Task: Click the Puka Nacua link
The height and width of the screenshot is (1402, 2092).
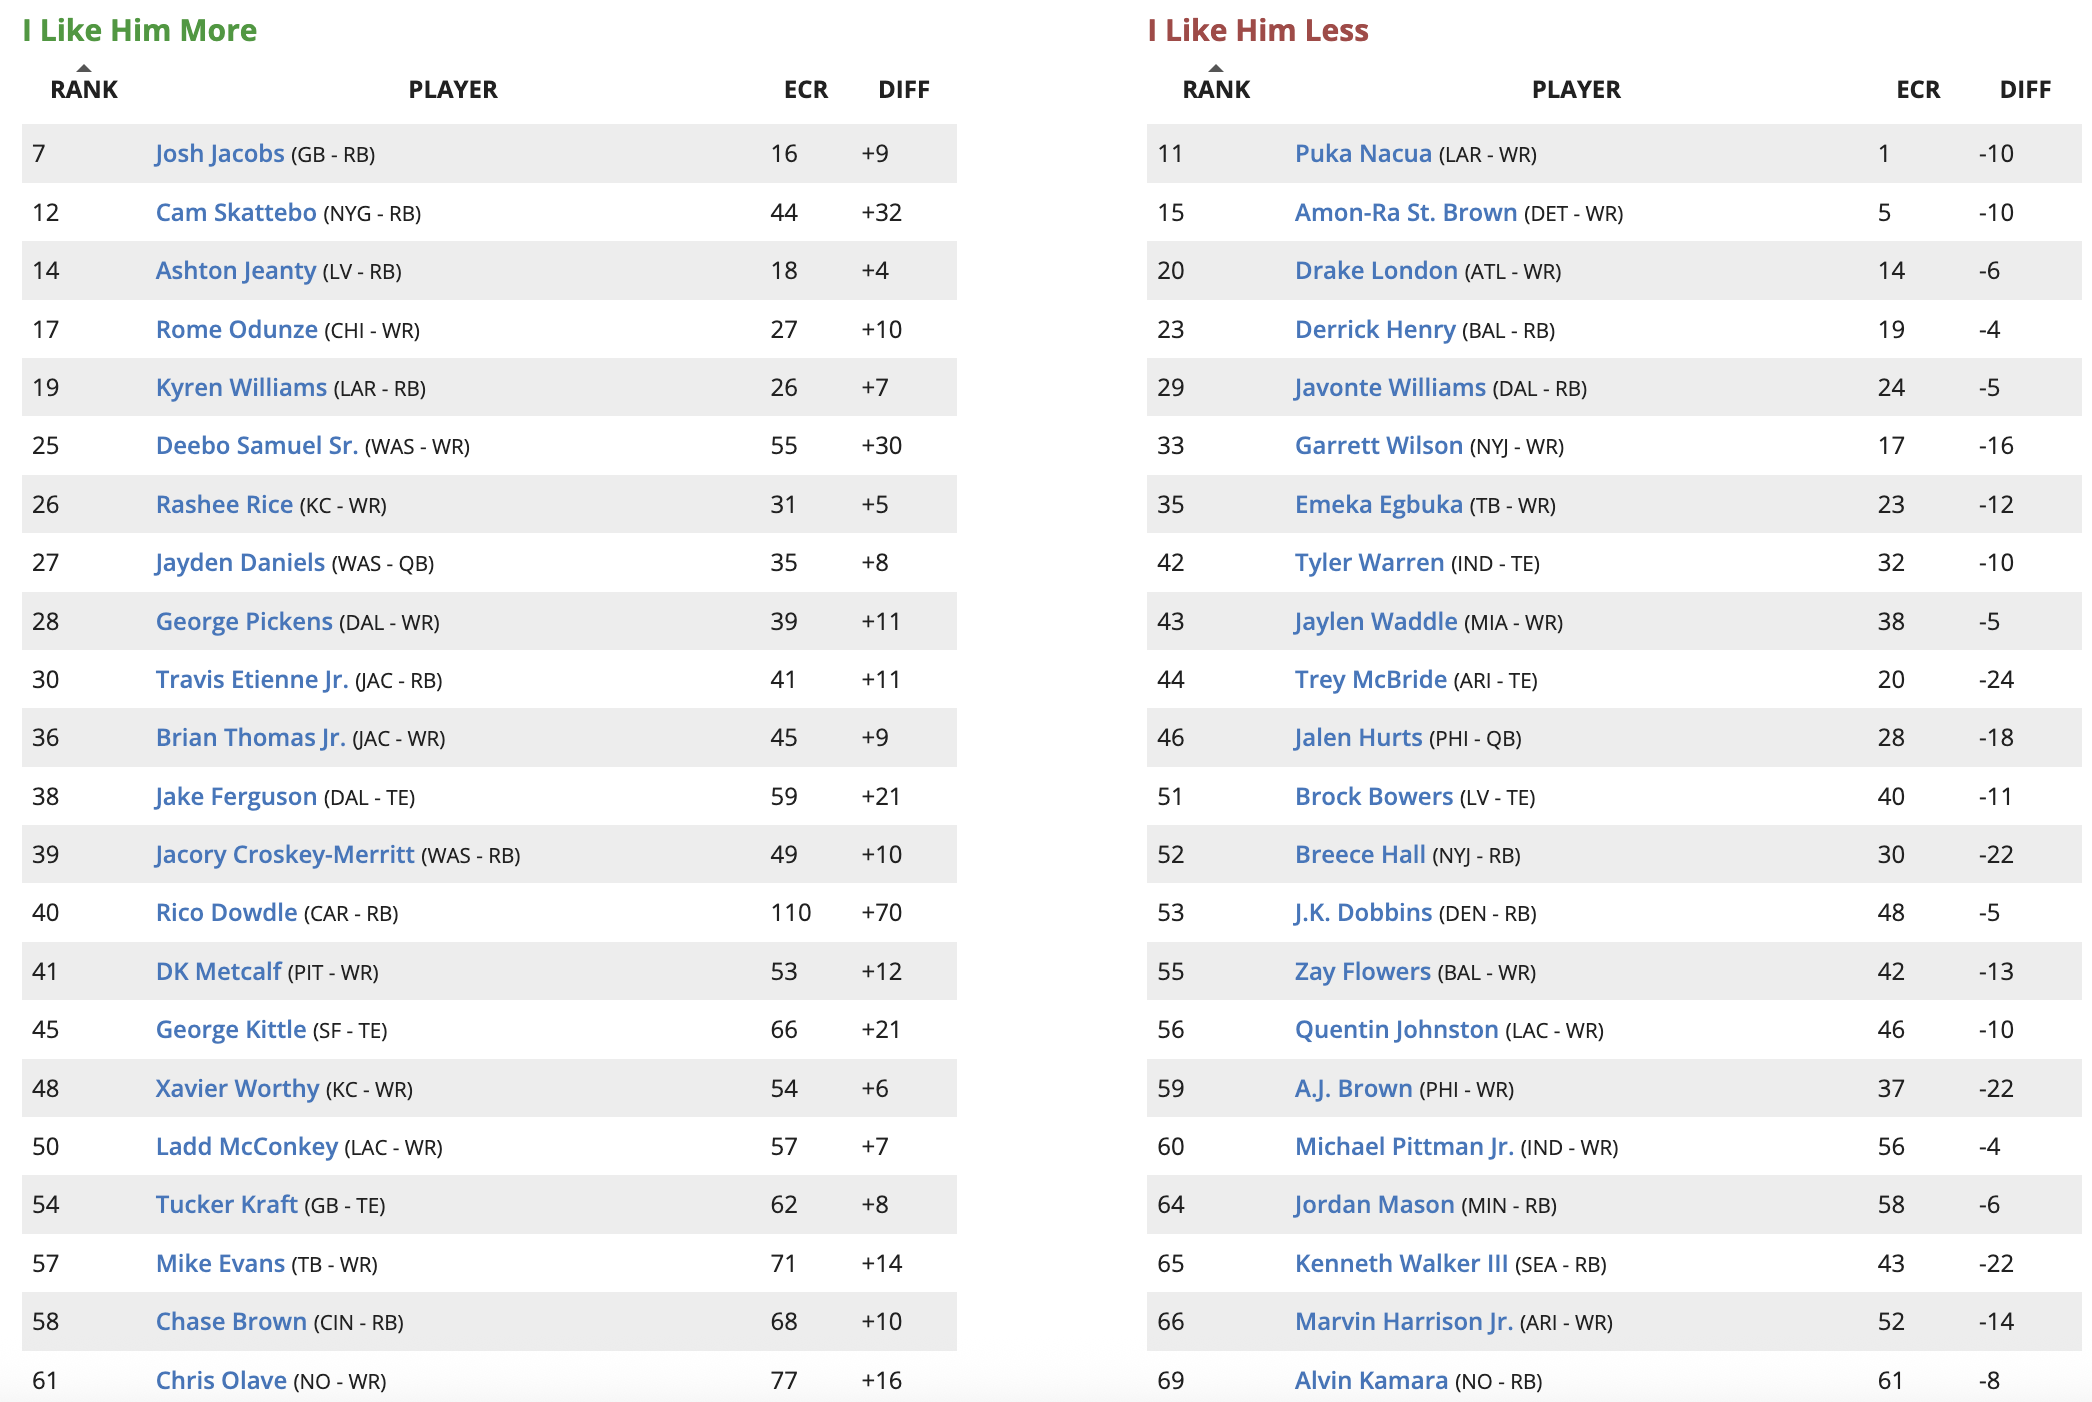Action: point(1363,154)
